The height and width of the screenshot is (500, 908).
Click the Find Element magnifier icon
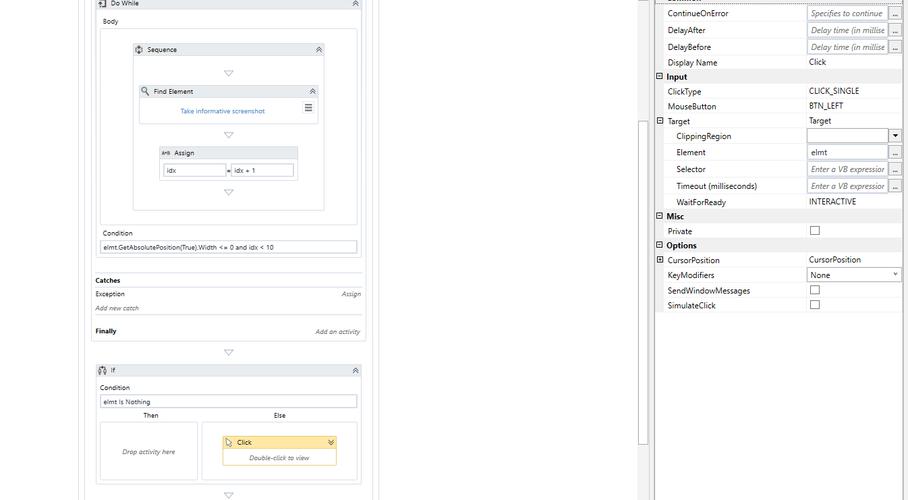click(x=145, y=91)
